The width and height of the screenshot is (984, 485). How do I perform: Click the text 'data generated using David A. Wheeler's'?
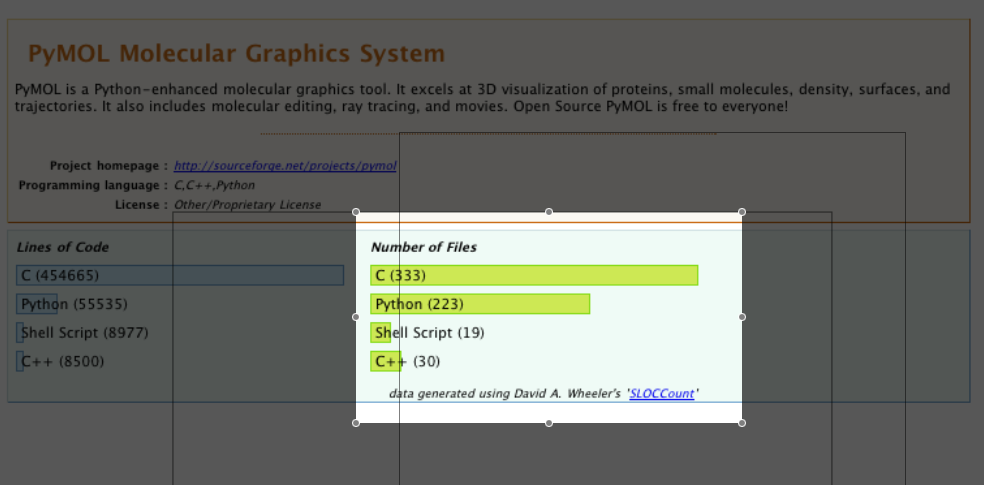click(506, 394)
